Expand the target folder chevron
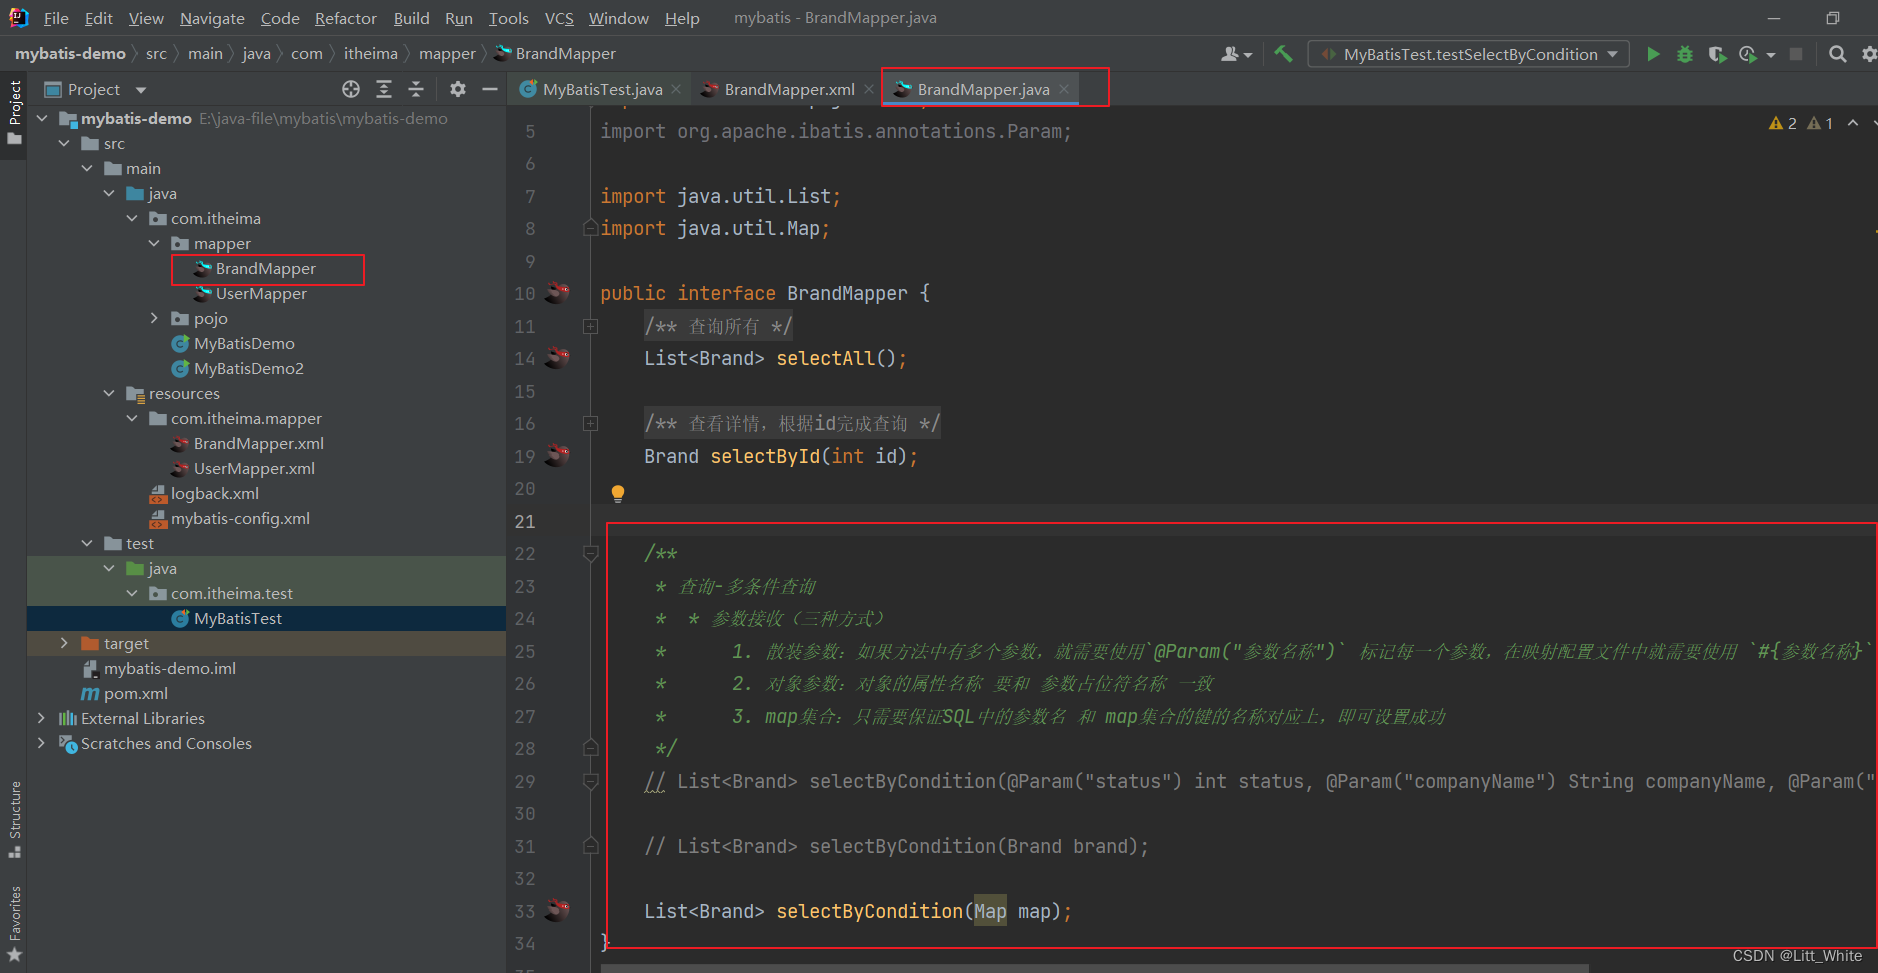Image resolution: width=1878 pixels, height=973 pixels. (65, 643)
